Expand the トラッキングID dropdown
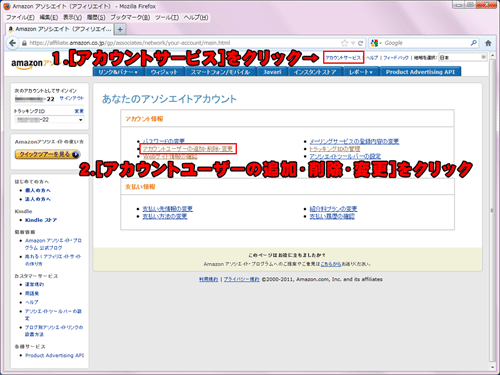The image size is (500, 375). point(49,120)
